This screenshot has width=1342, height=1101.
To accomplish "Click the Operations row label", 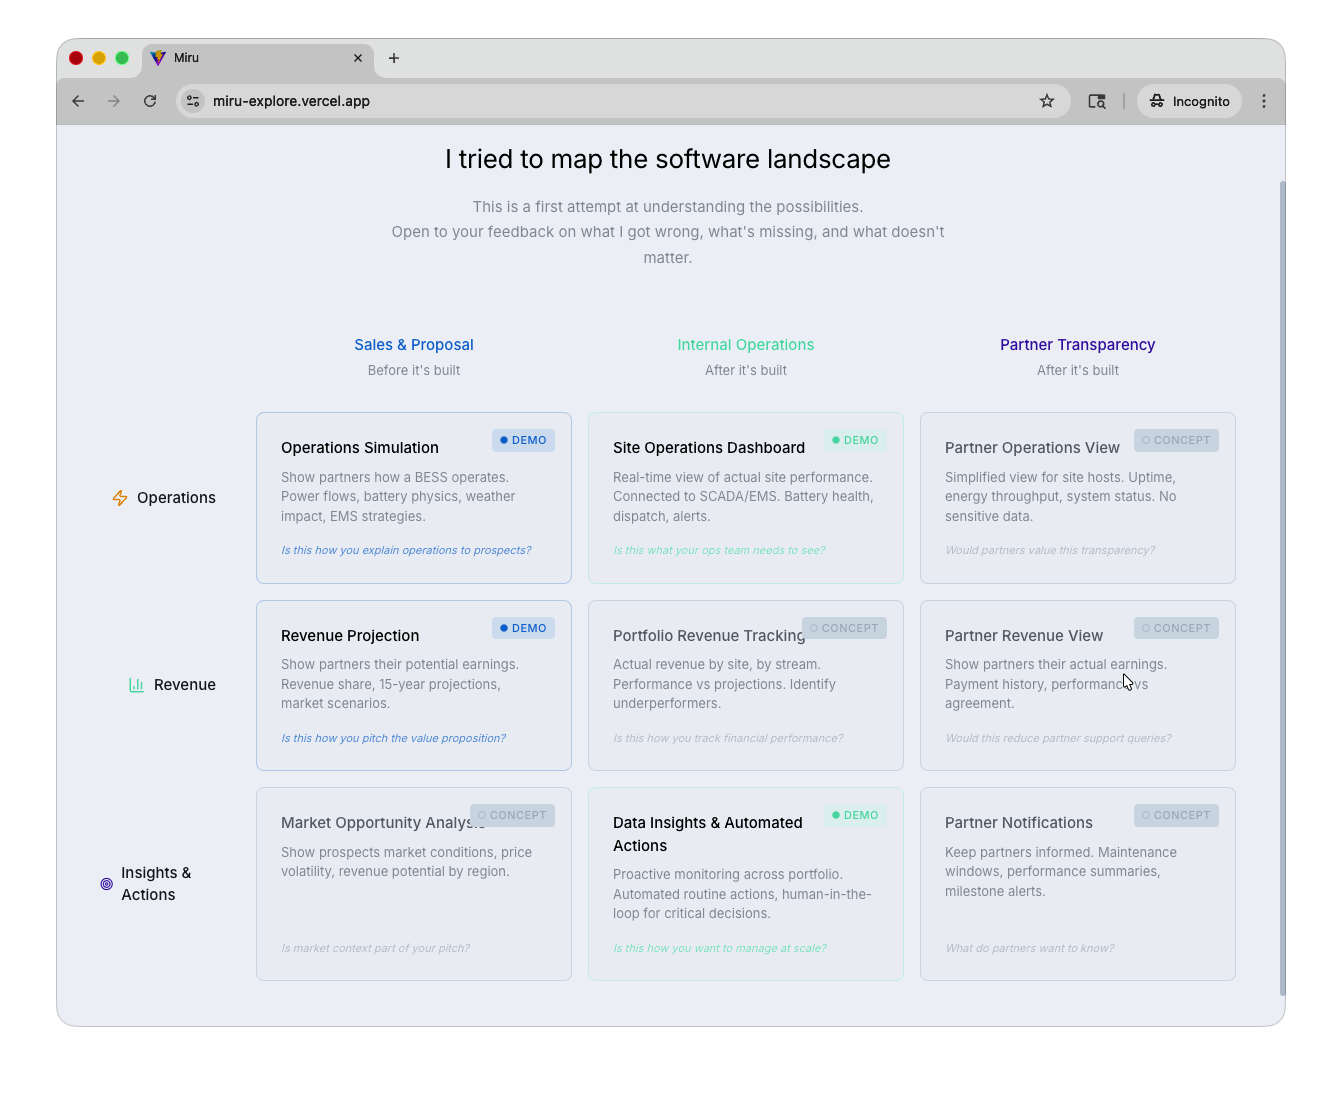I will [x=176, y=498].
